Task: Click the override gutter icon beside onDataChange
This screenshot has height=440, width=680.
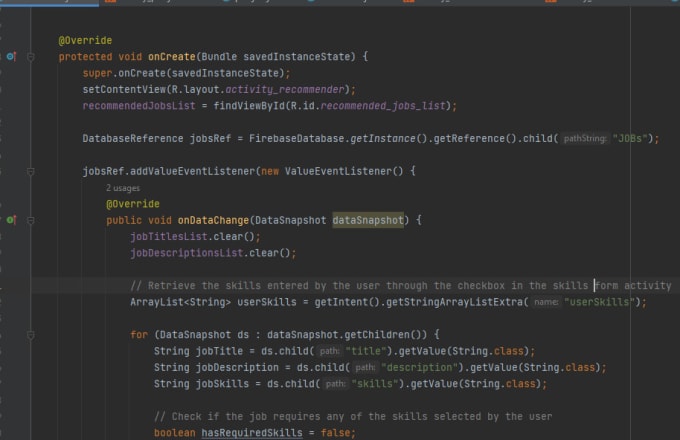Action: tap(11, 219)
